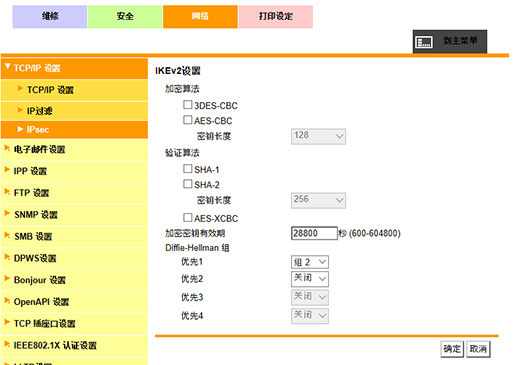517x365 pixels.
Task: Click the 取消 button
Action: click(478, 349)
